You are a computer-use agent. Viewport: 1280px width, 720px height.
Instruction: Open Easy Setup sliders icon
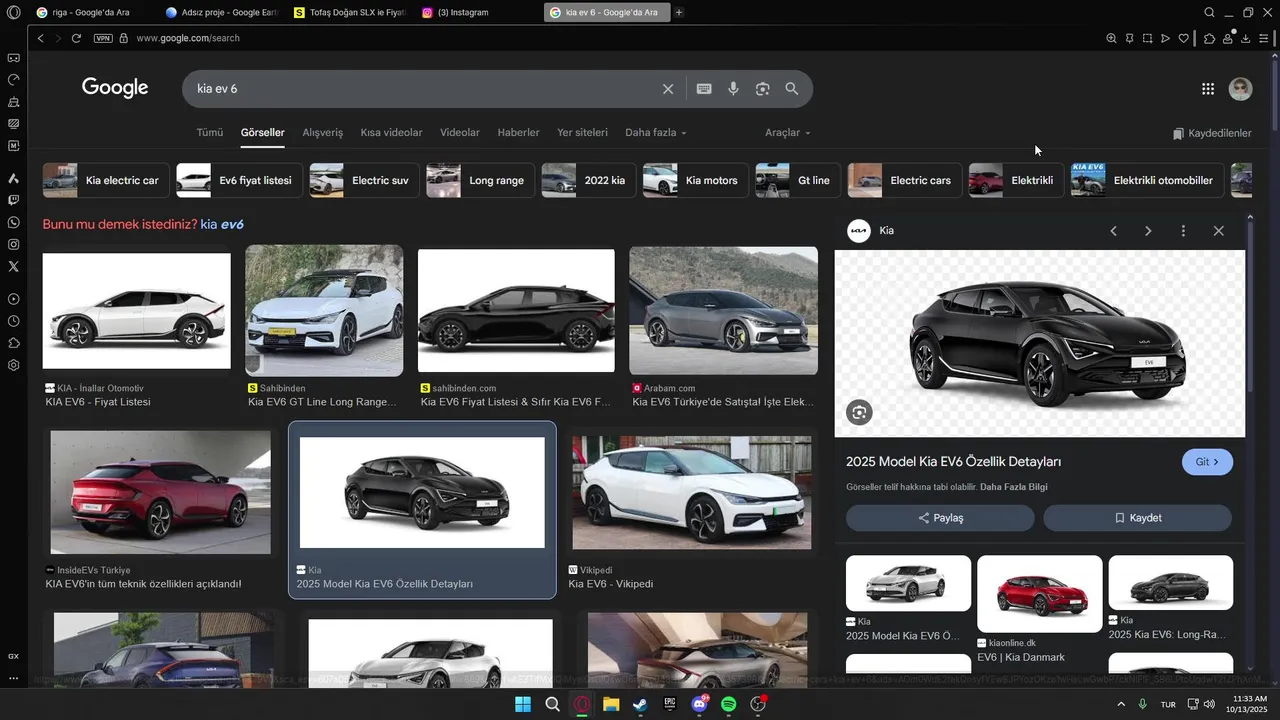[x=1265, y=38]
